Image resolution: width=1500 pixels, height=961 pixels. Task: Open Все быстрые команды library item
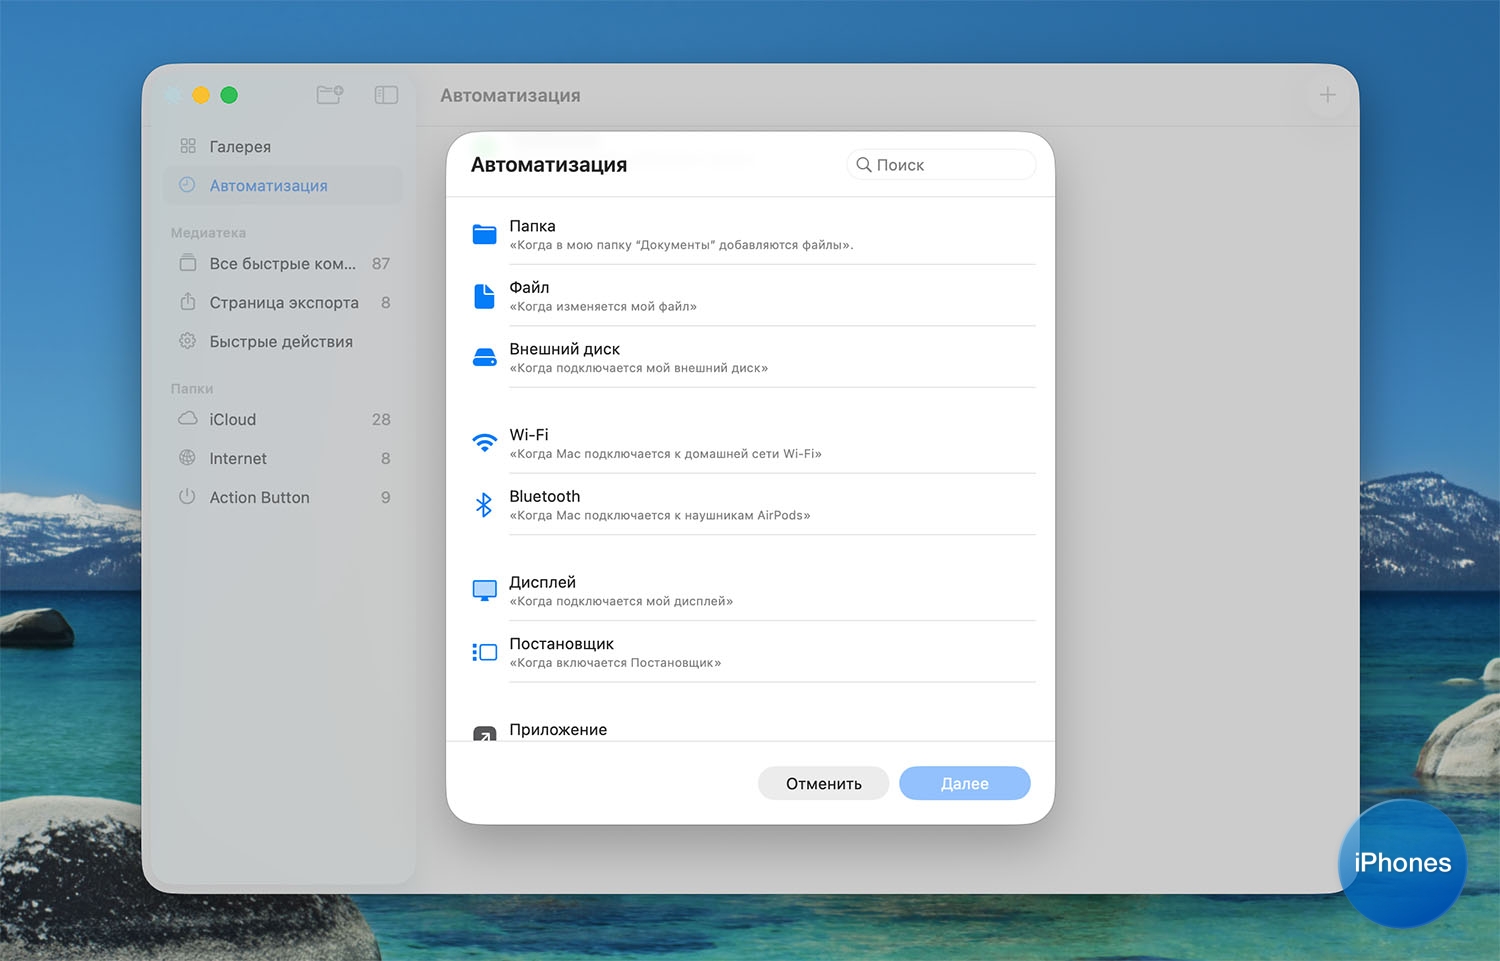[x=282, y=263]
